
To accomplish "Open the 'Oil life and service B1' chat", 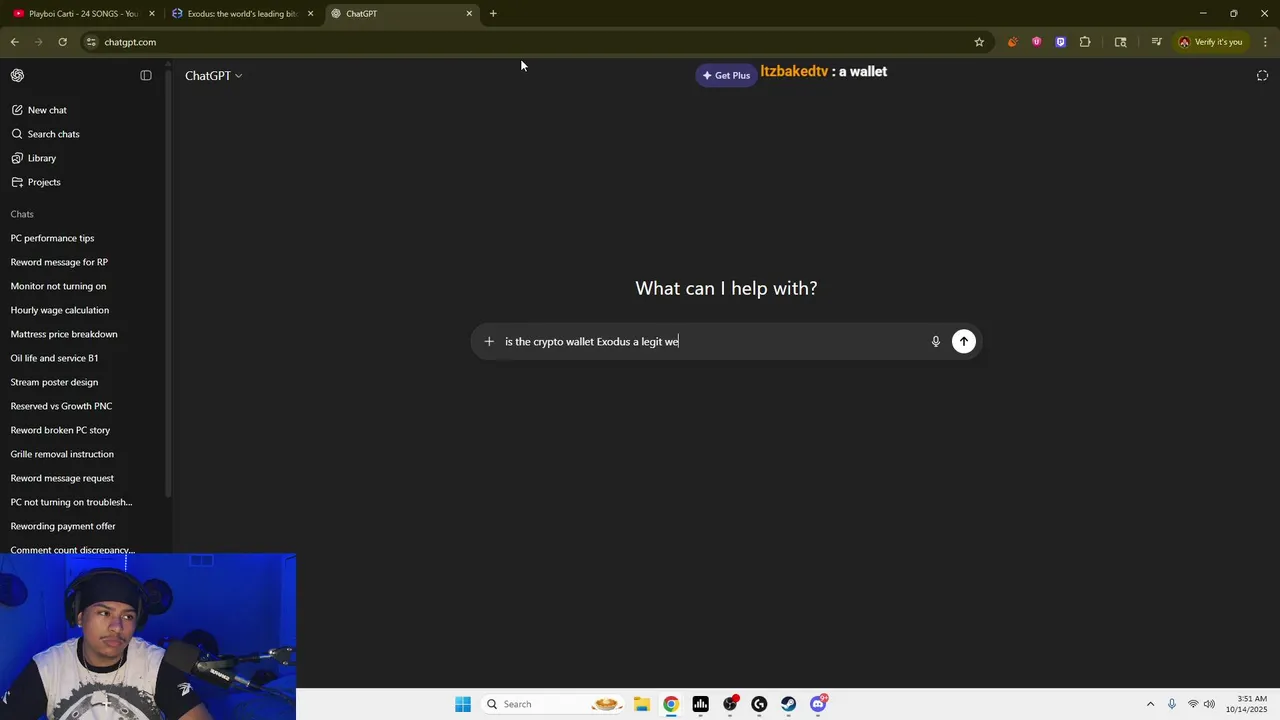I will 54,358.
